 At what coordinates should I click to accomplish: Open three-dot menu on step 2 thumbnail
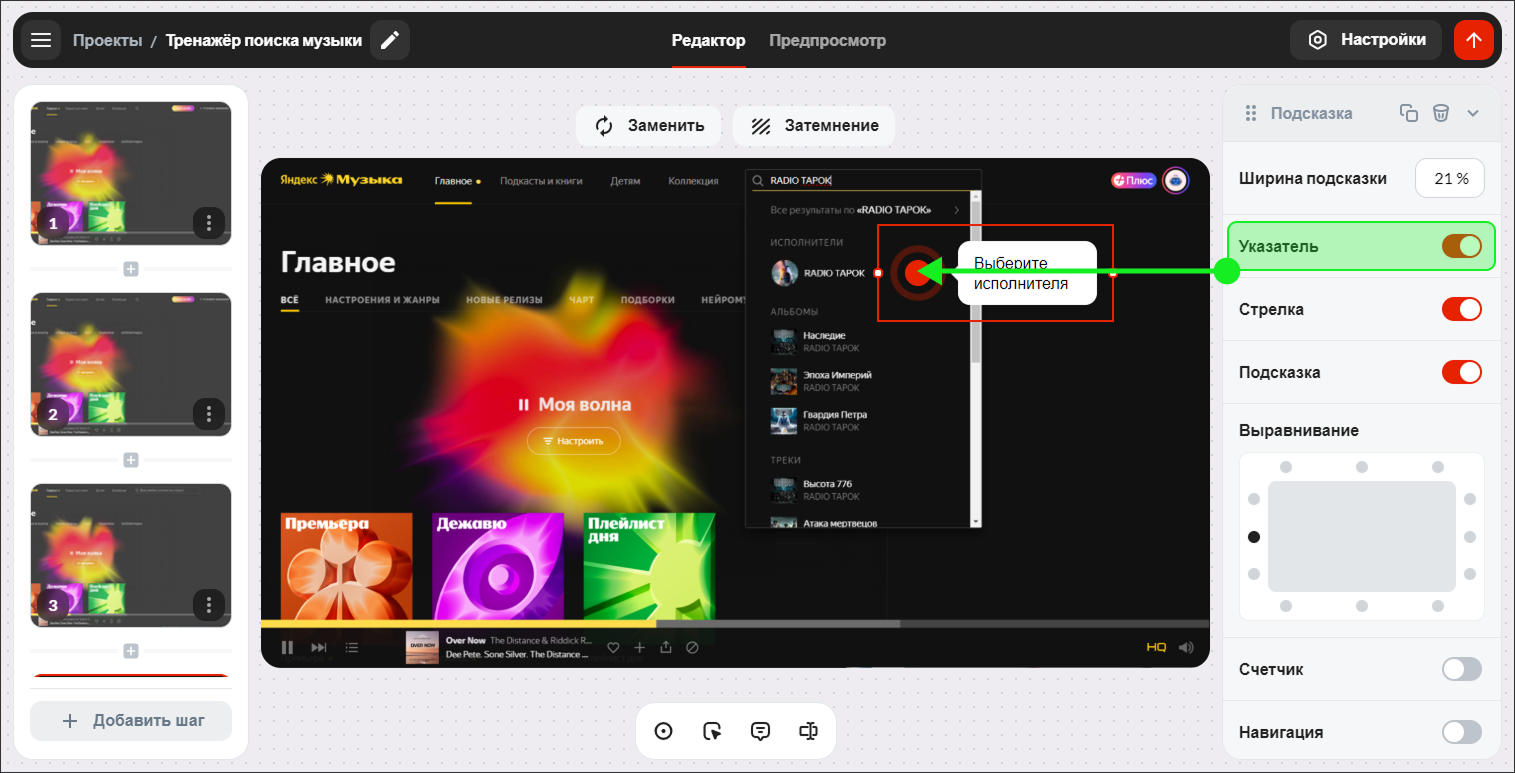coord(208,413)
